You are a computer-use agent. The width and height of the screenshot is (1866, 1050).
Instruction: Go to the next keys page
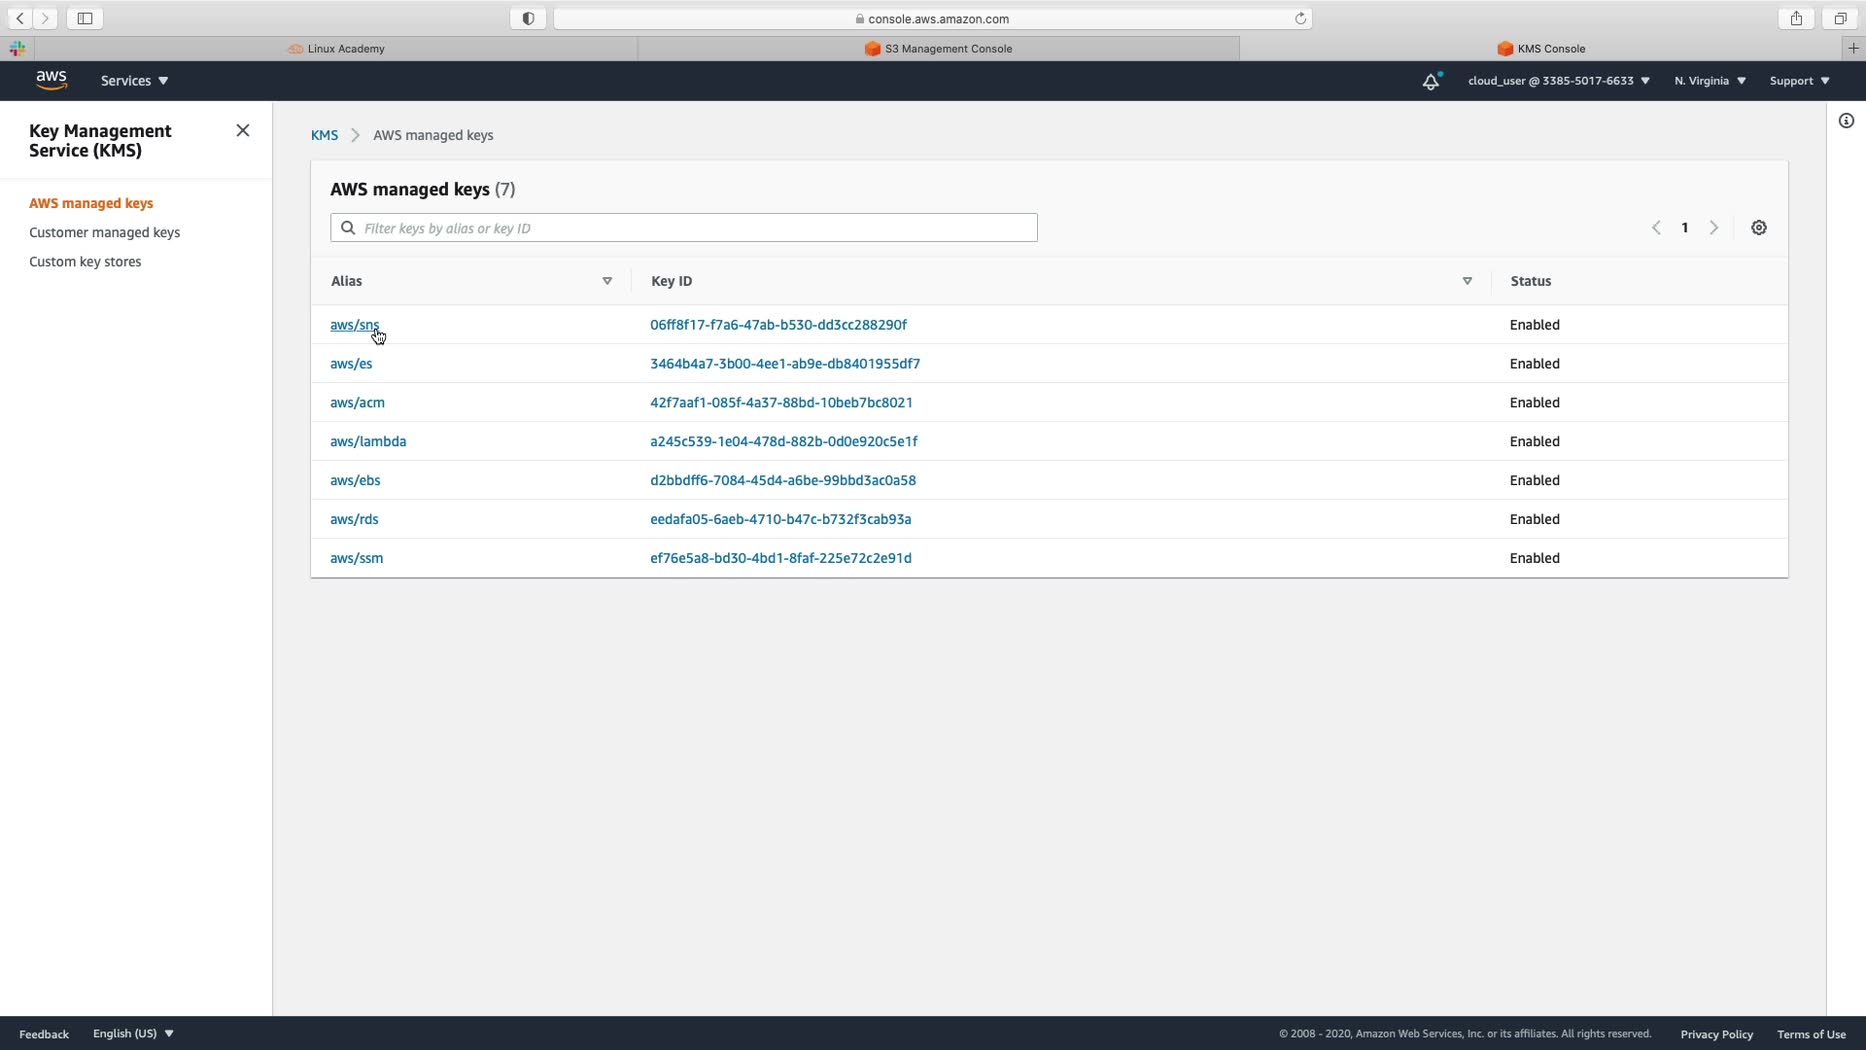[1714, 228]
